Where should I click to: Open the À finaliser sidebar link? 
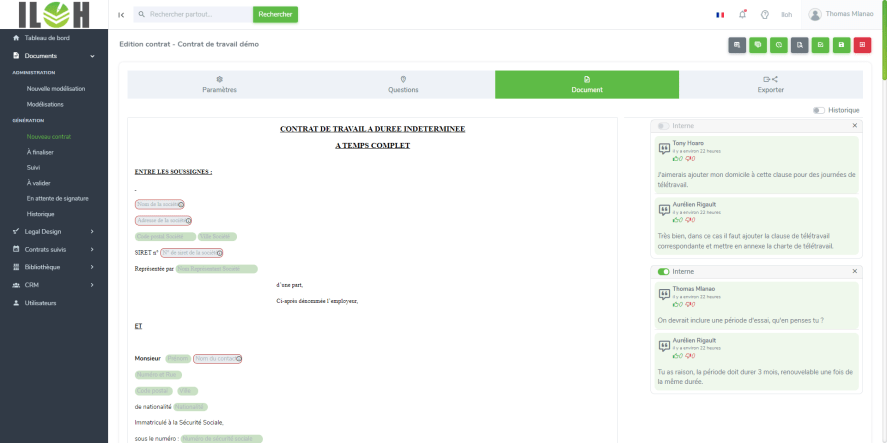[41, 152]
